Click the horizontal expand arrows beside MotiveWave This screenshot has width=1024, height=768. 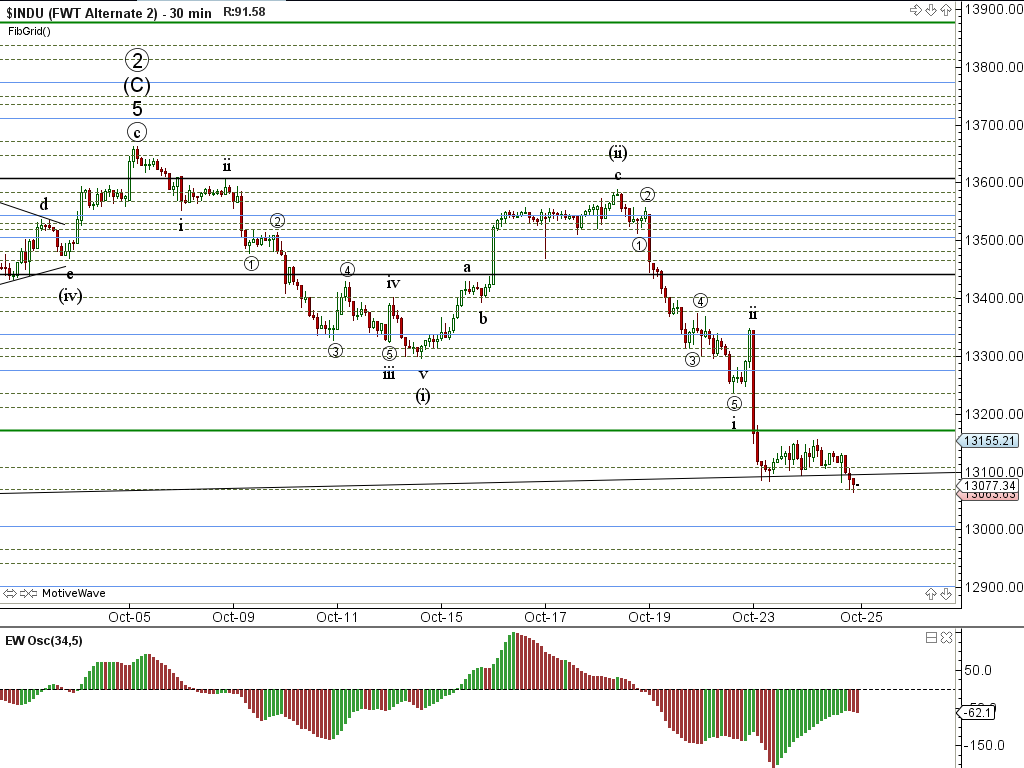[x=12, y=593]
